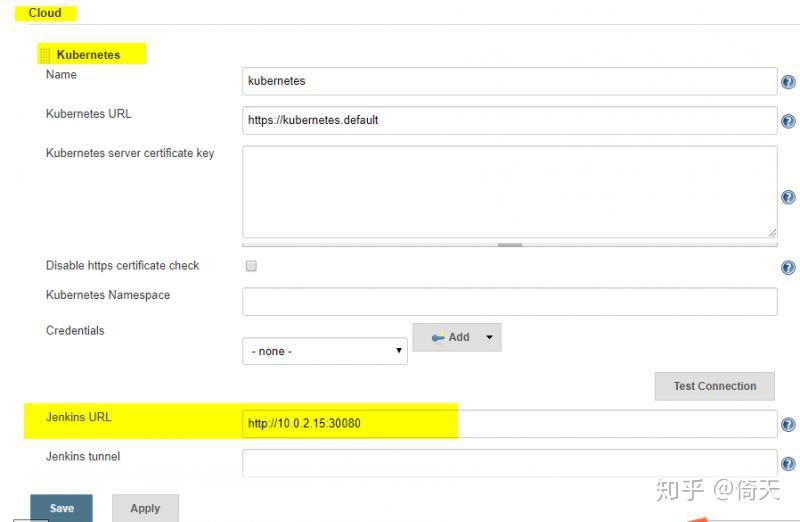Select the Cloud section heading
The height and width of the screenshot is (522, 800).
tap(45, 13)
